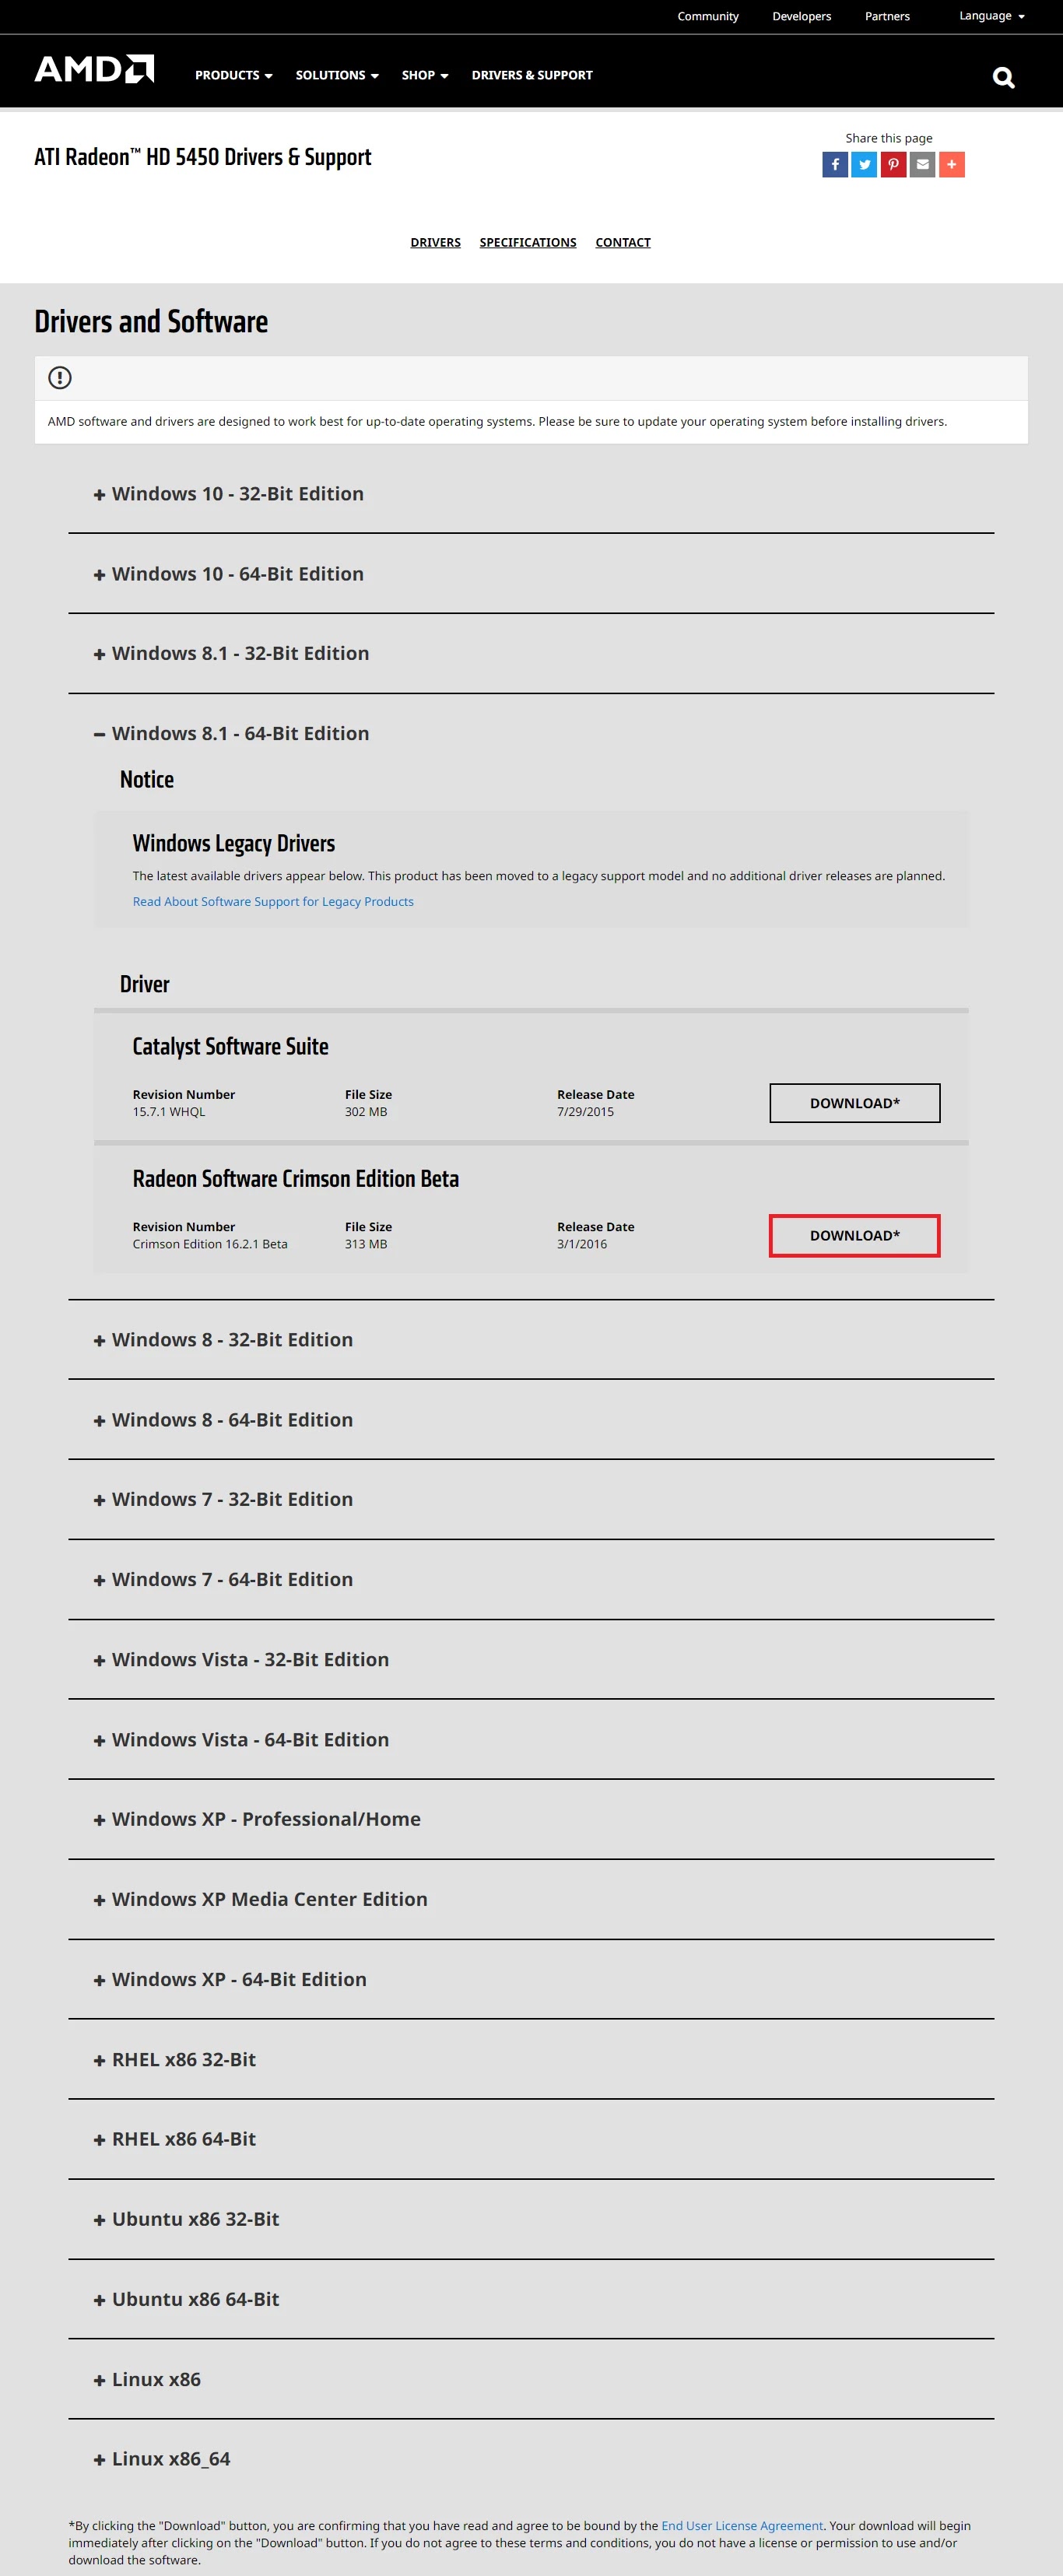
Task: Open more sharing options plus icon
Action: pyautogui.click(x=952, y=164)
